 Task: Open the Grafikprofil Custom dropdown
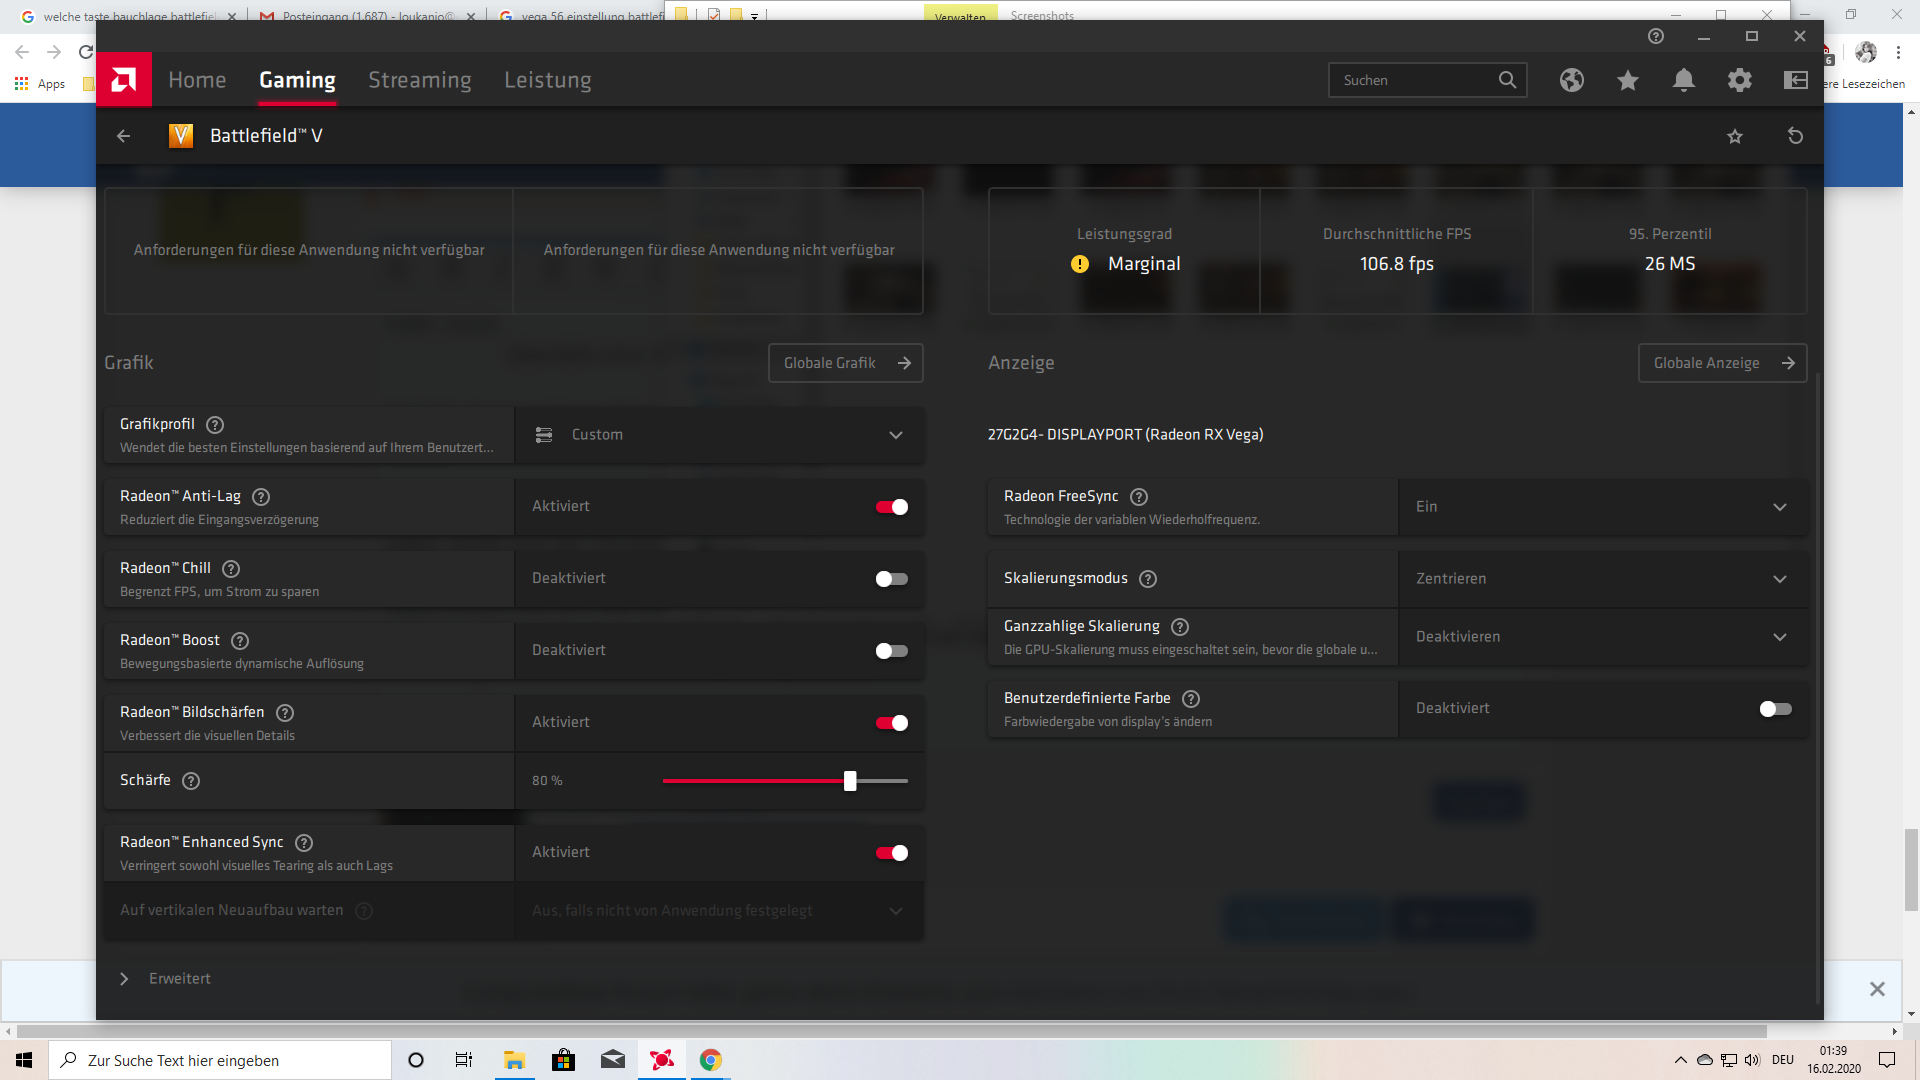(719, 435)
